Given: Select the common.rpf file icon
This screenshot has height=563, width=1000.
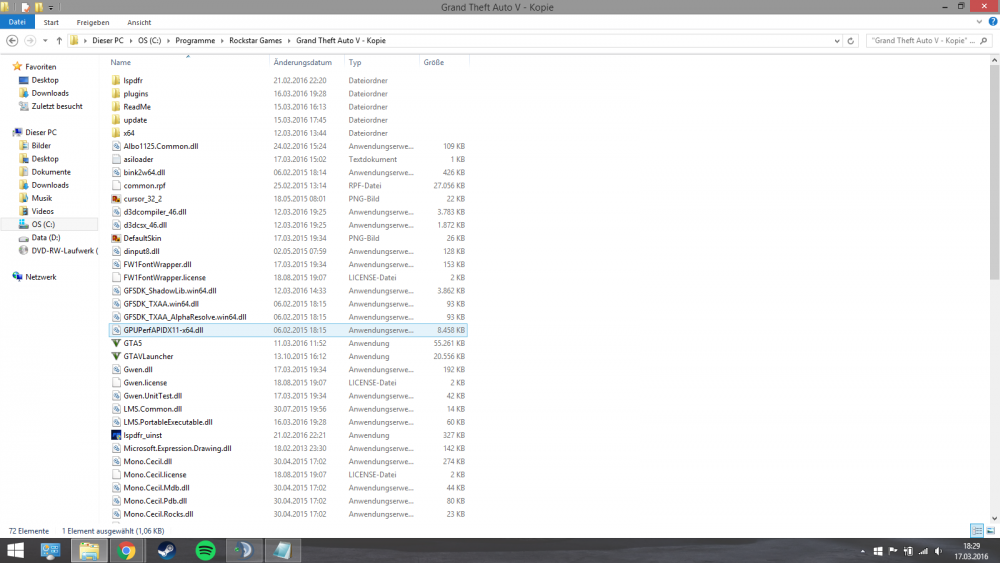Looking at the screenshot, I should point(116,186).
